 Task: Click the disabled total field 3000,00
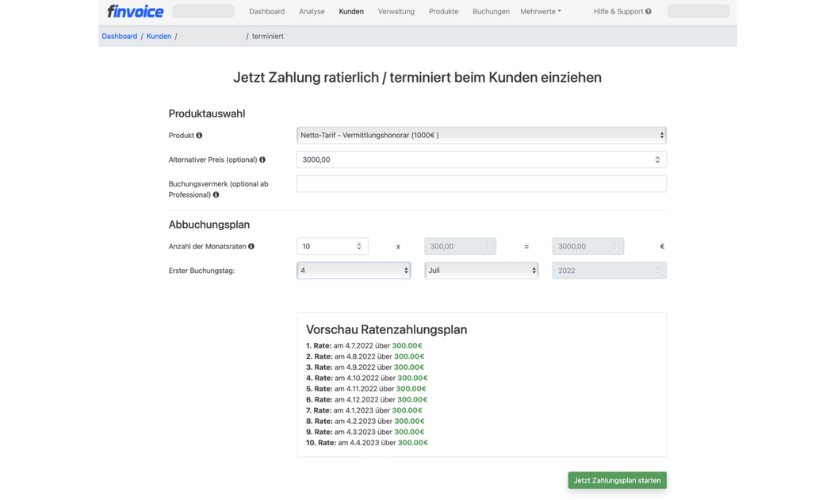588,246
